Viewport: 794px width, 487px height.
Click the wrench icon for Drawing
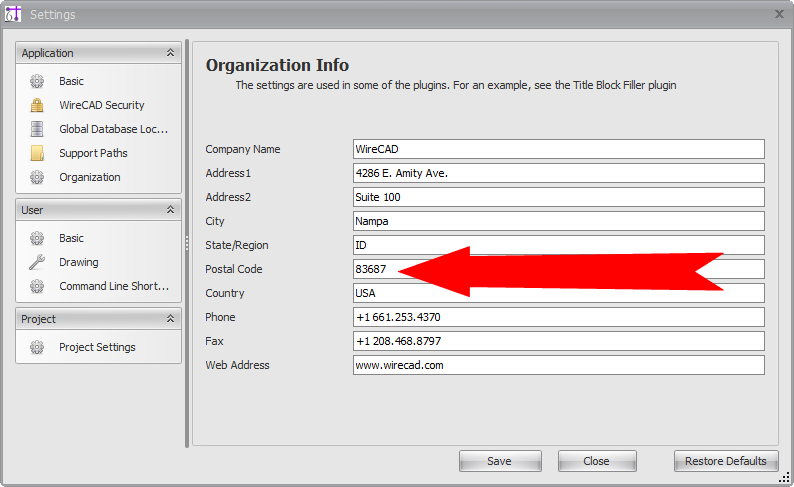tap(37, 262)
